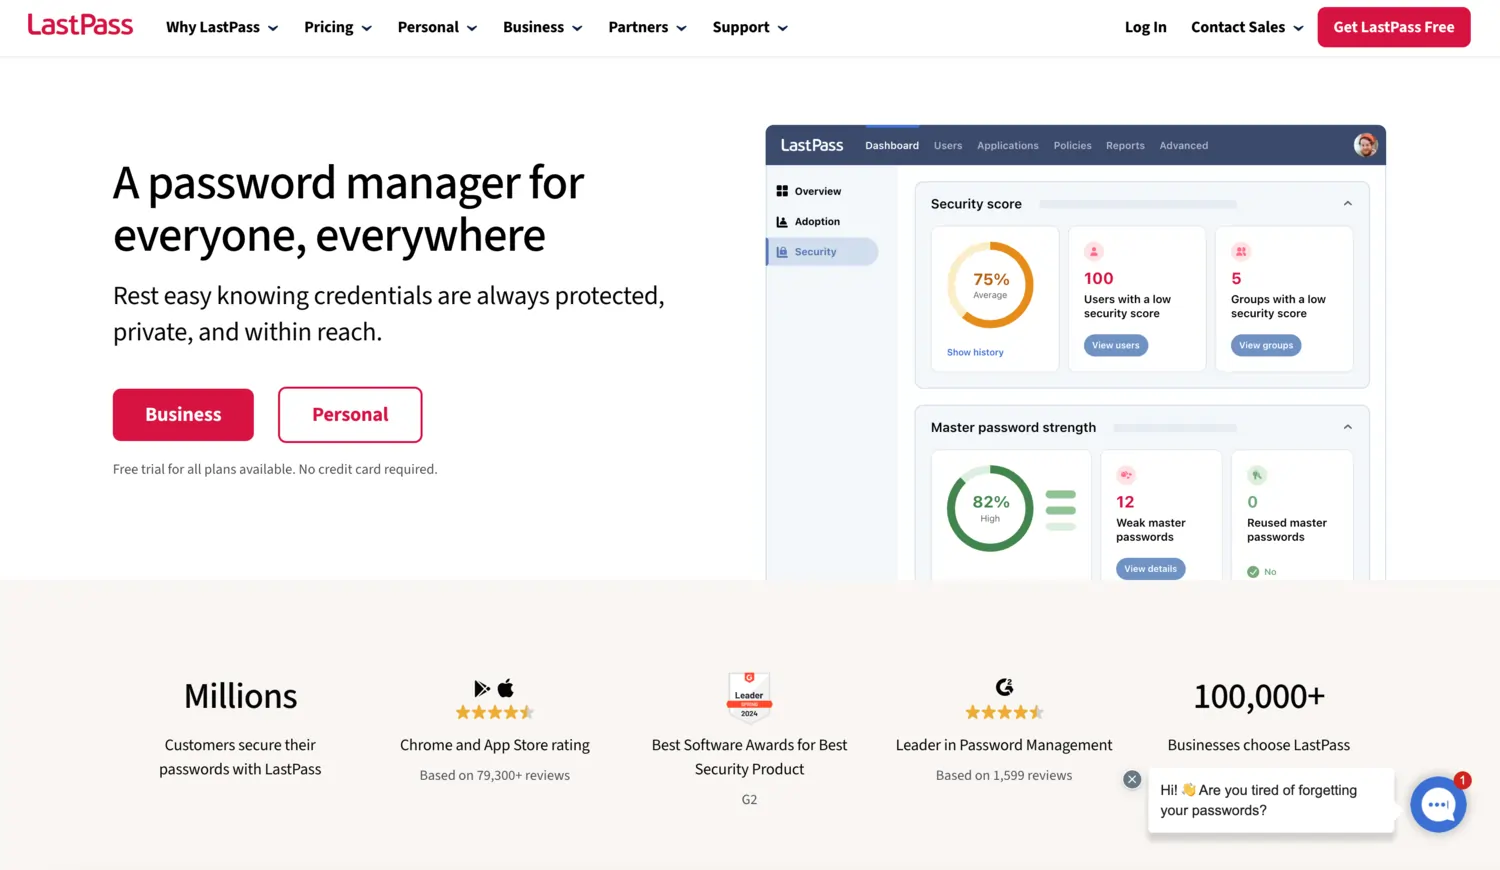The height and width of the screenshot is (870, 1500).
Task: Click the LastPass logo in dashboard preview
Action: (812, 145)
